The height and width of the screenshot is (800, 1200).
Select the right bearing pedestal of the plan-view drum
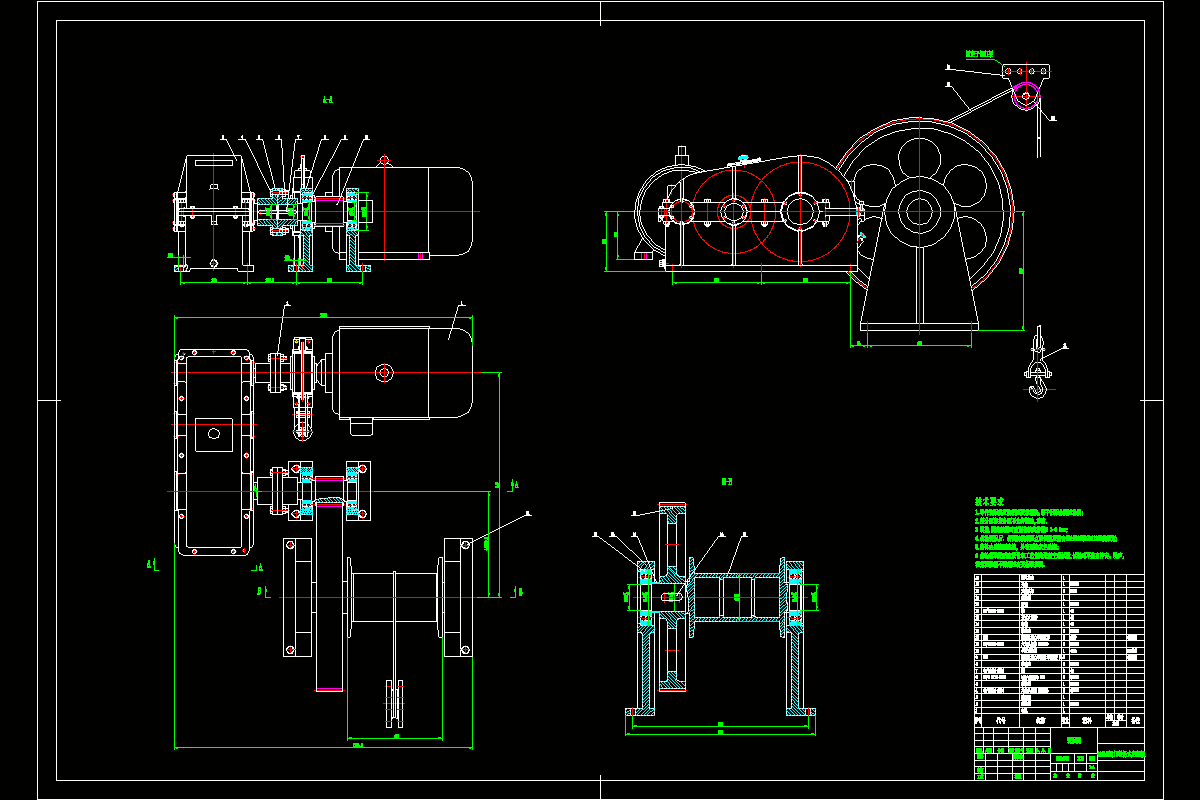click(x=459, y=597)
